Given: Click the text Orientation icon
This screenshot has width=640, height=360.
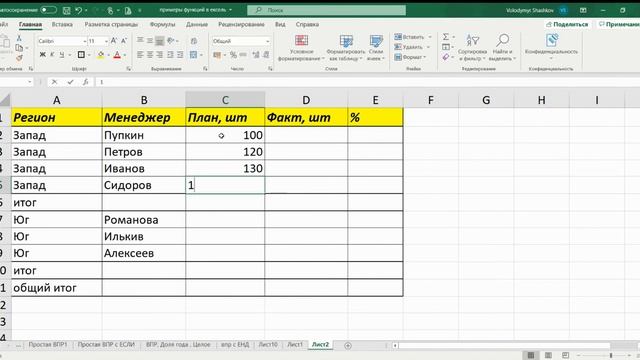Looking at the screenshot, I should click(171, 40).
